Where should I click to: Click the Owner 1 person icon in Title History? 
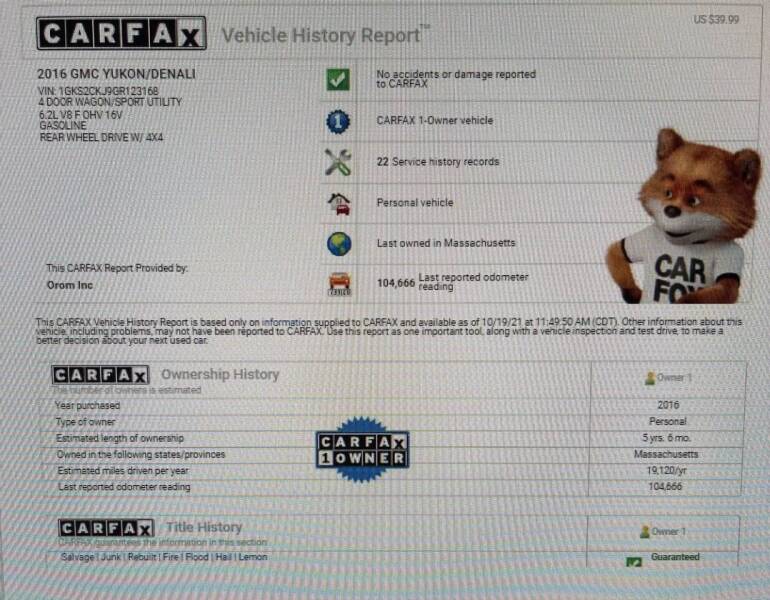pos(645,531)
